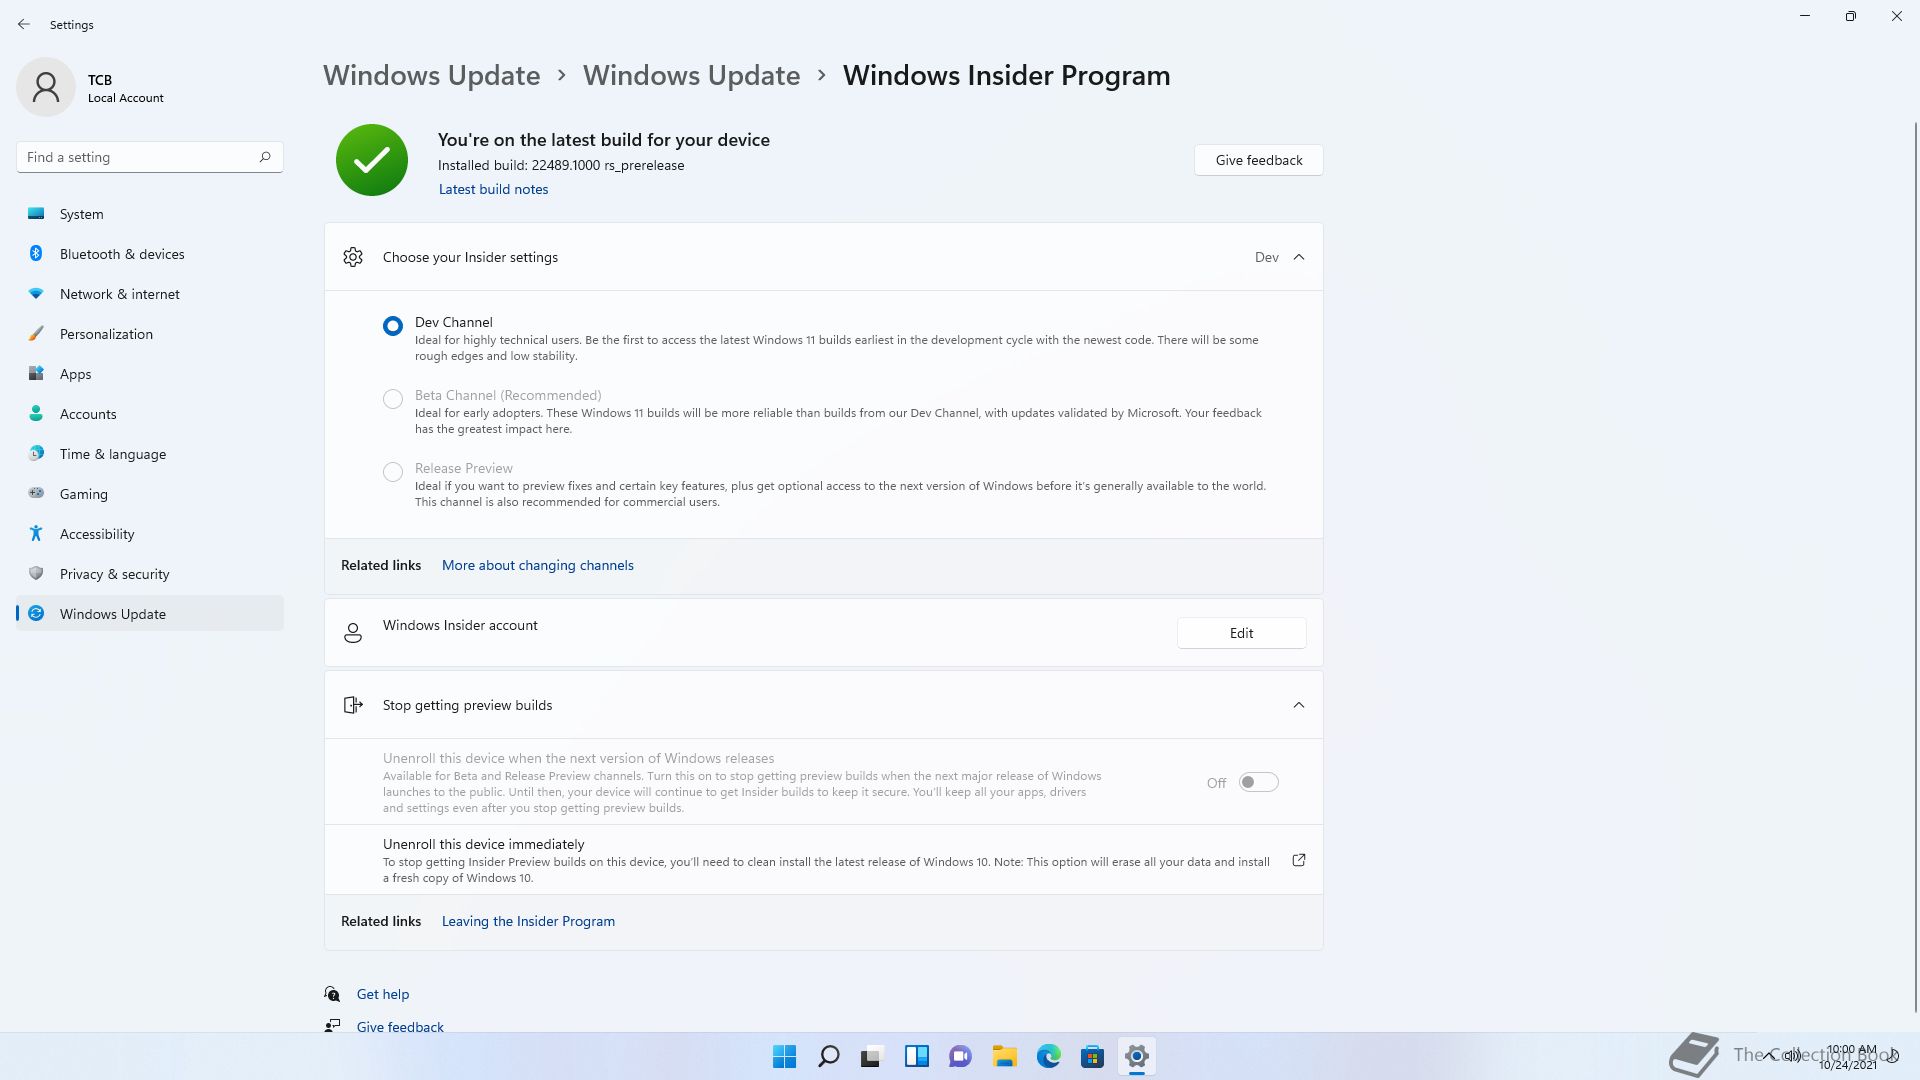This screenshot has height=1080, width=1920.
Task: Open Widgets from the taskbar
Action: [917, 1056]
